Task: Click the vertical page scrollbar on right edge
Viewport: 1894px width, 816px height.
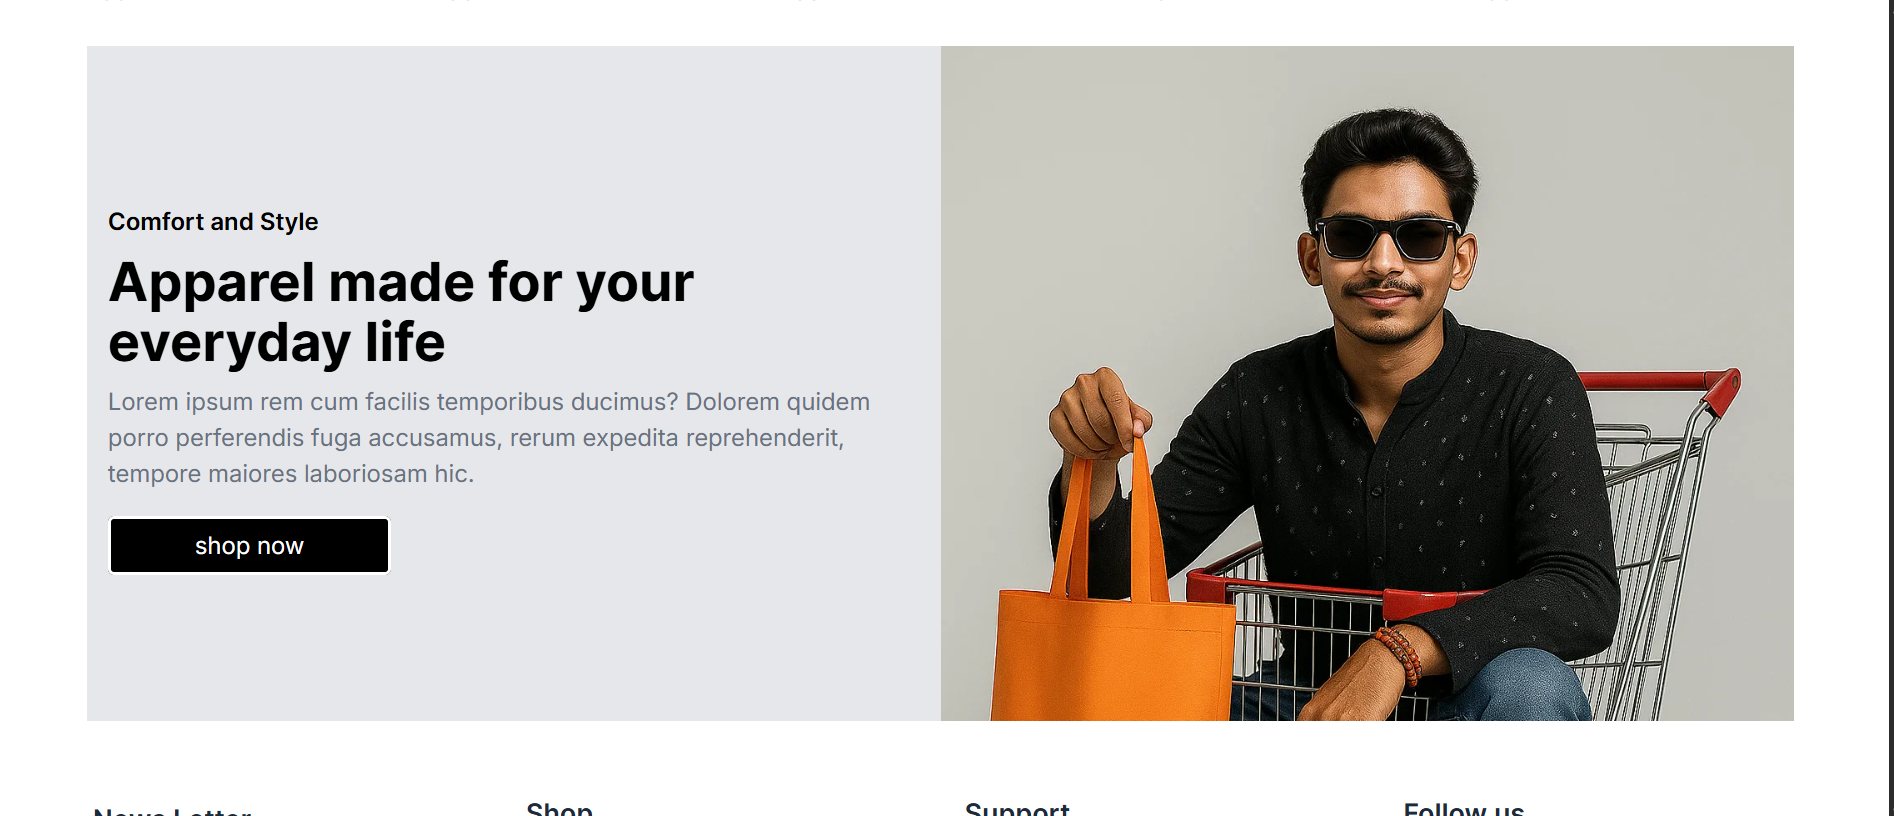Action: 1889,408
